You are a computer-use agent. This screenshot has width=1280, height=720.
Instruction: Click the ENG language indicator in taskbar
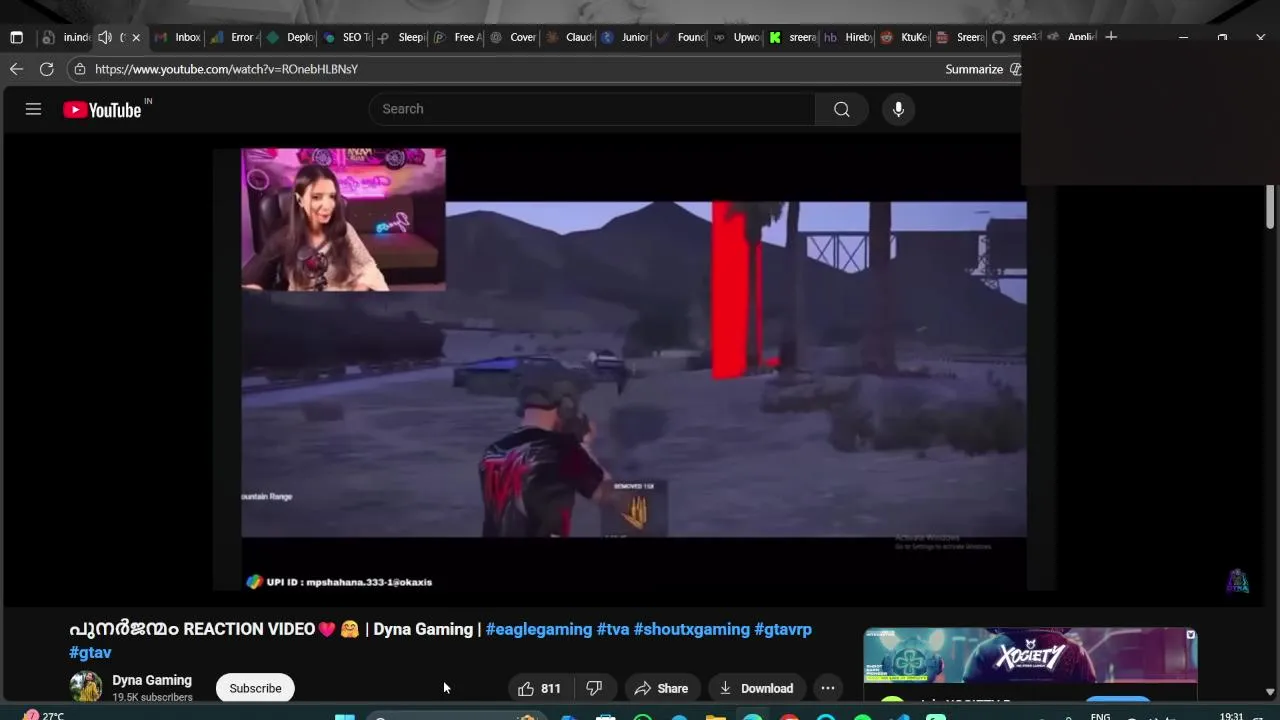point(1100,716)
